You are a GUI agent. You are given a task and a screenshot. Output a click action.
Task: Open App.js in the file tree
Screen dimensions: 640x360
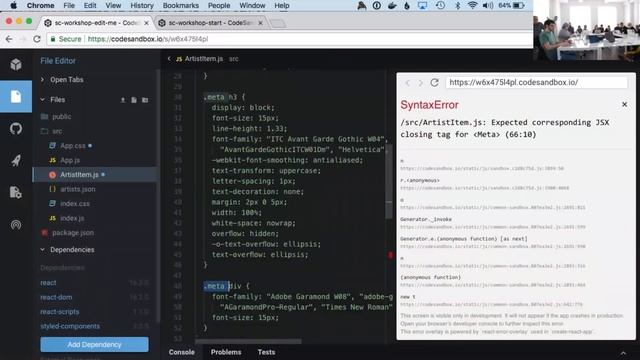click(70, 160)
